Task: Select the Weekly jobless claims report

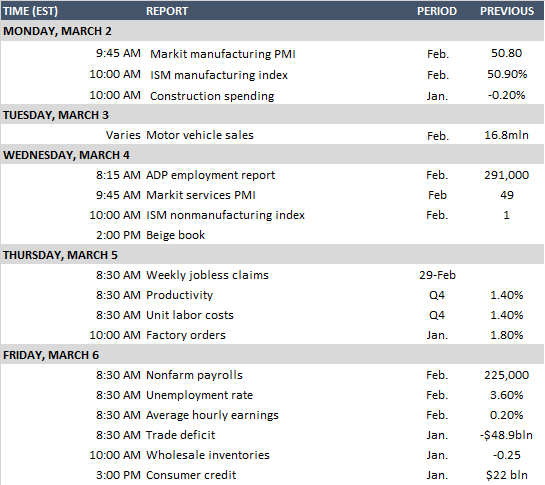Action: pyautogui.click(x=208, y=275)
